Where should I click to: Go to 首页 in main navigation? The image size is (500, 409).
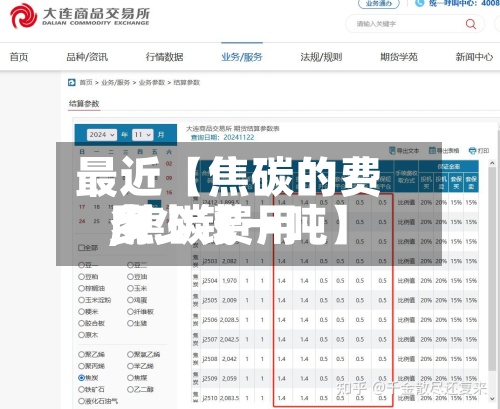pyautogui.click(x=19, y=57)
